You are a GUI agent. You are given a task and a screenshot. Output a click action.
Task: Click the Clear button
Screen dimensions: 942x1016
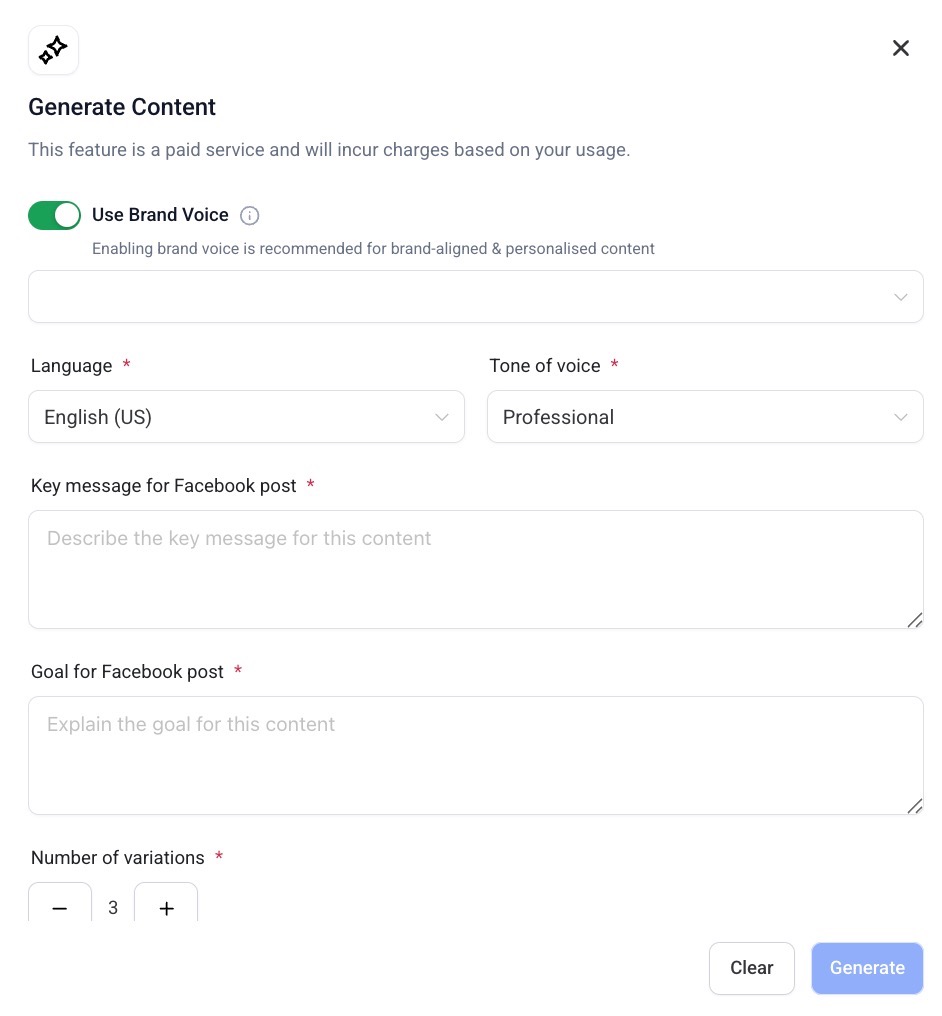(751, 968)
